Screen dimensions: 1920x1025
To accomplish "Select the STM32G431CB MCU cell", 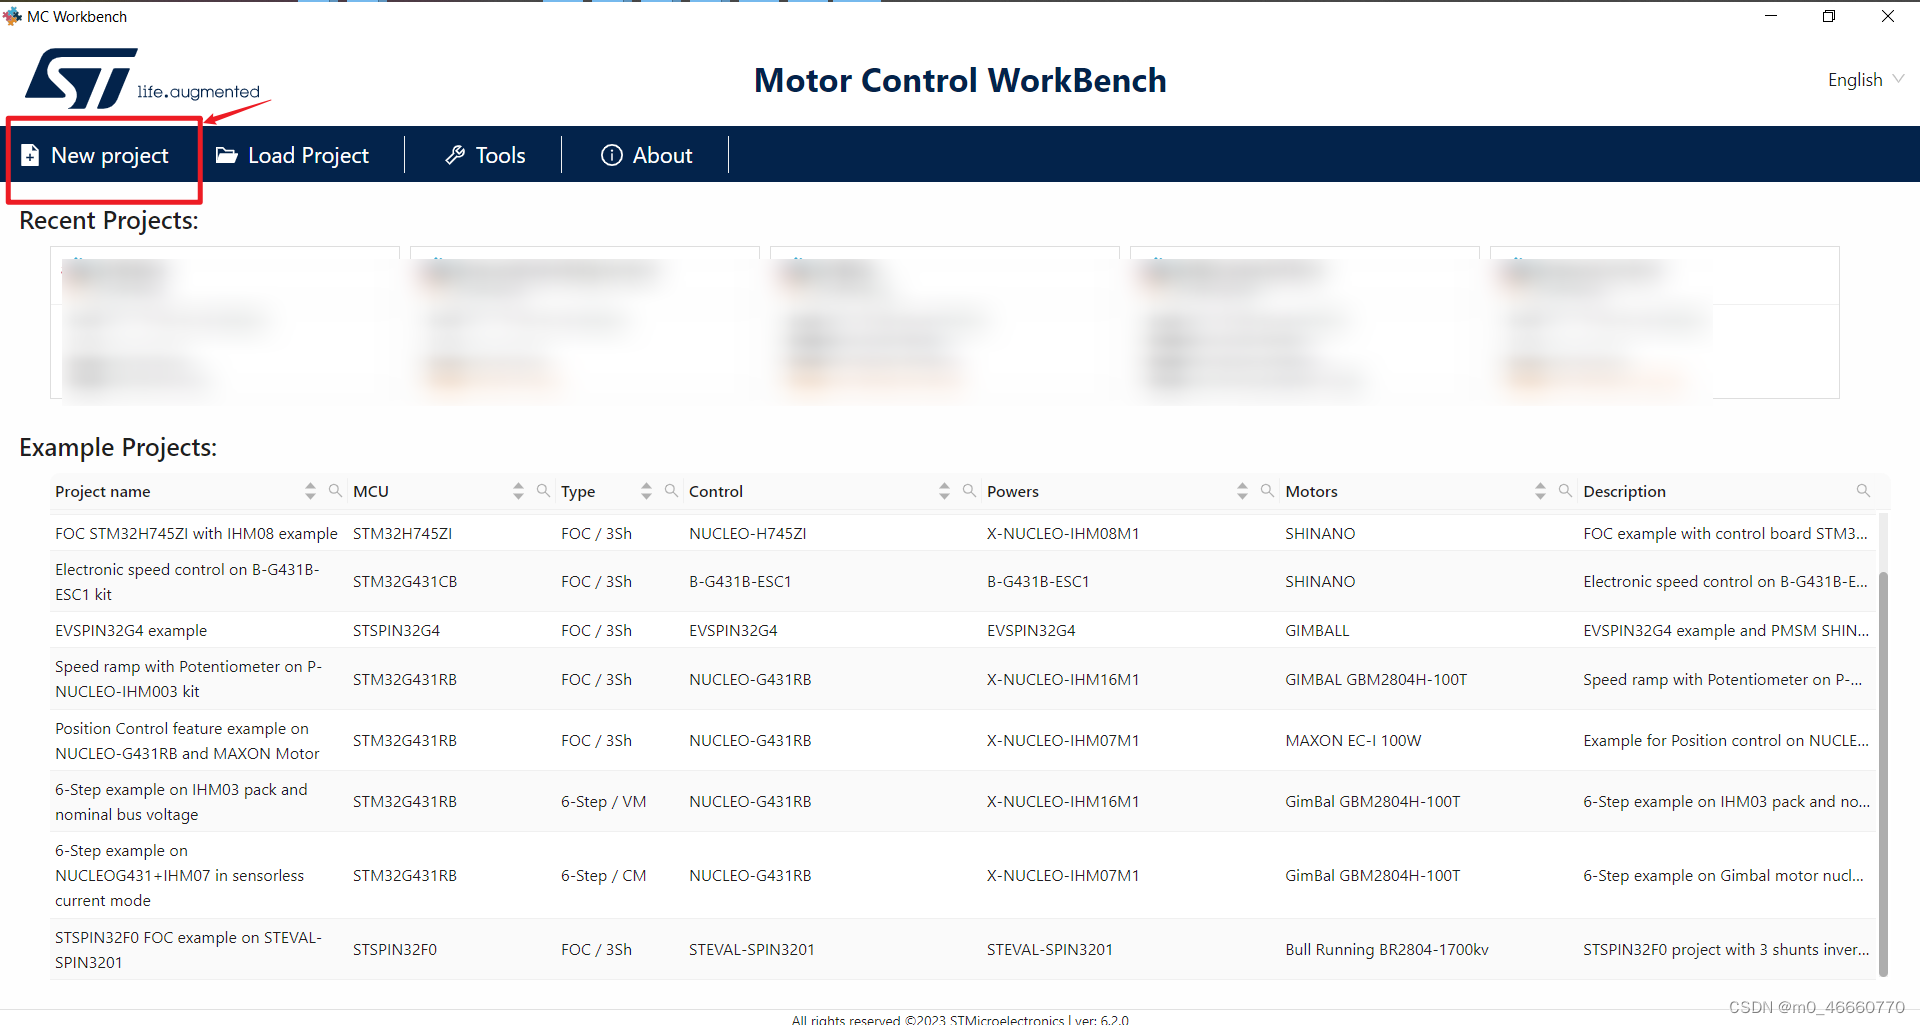I will 404,581.
